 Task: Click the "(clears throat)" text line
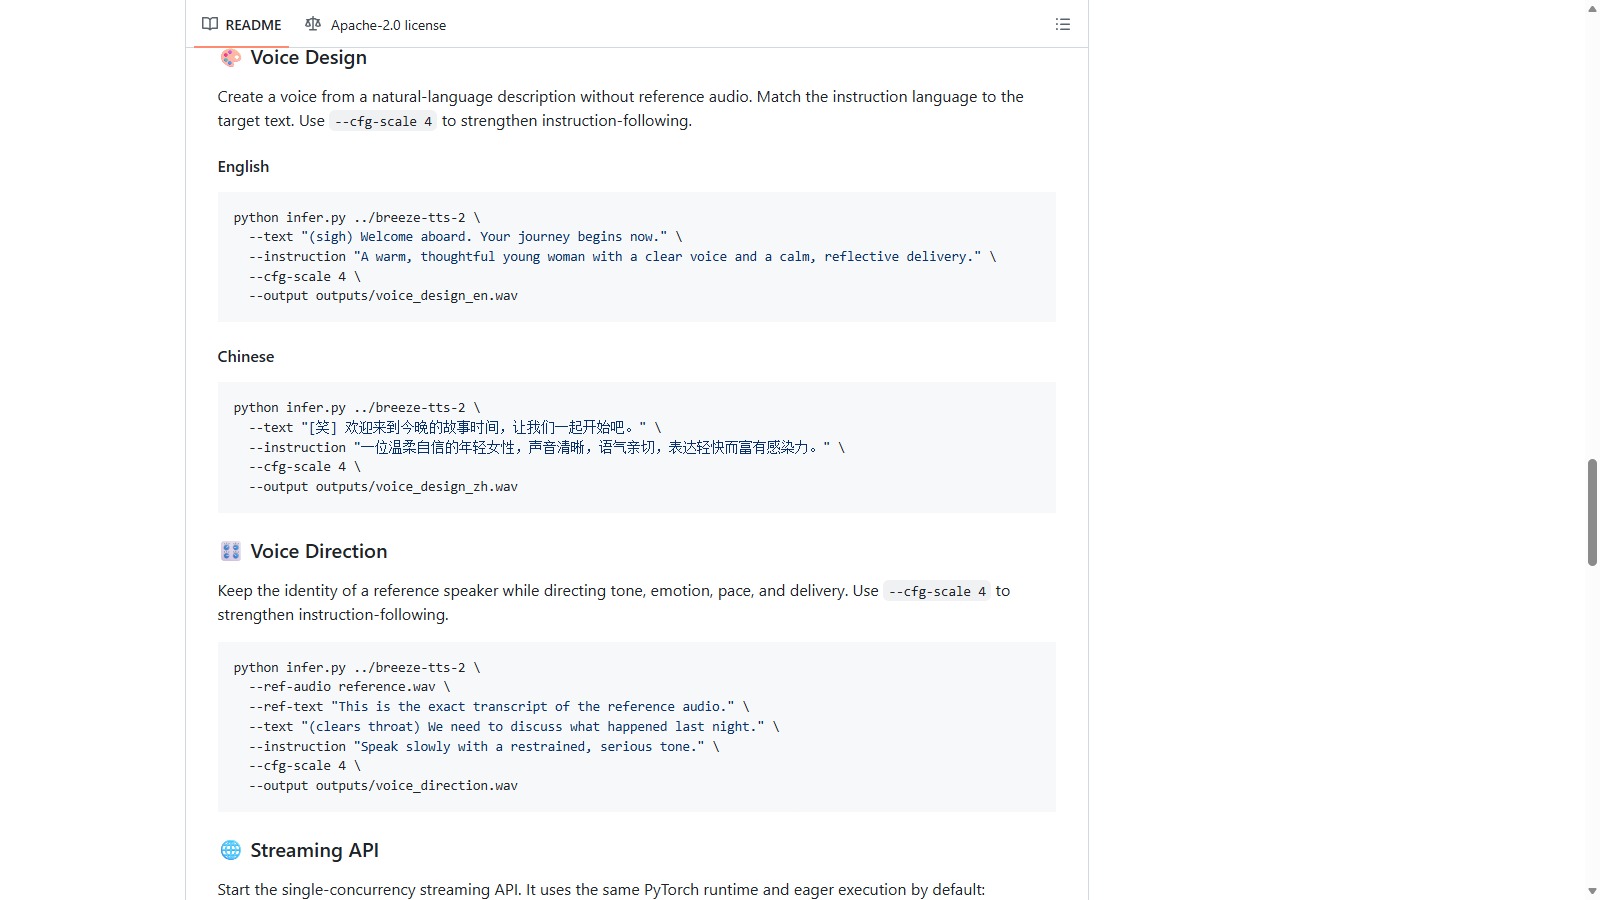click(514, 727)
